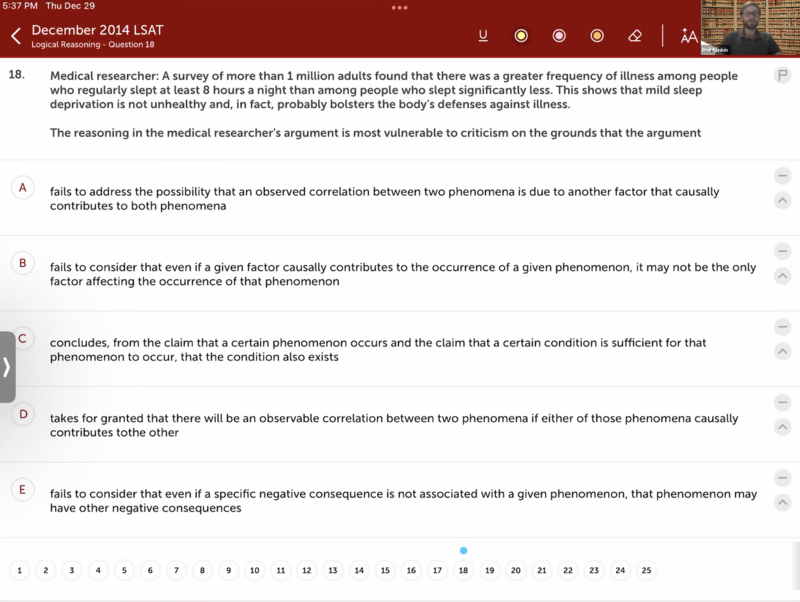Image resolution: width=800 pixels, height=602 pixels.
Task: Expand the left side panel handle
Action: (7, 366)
